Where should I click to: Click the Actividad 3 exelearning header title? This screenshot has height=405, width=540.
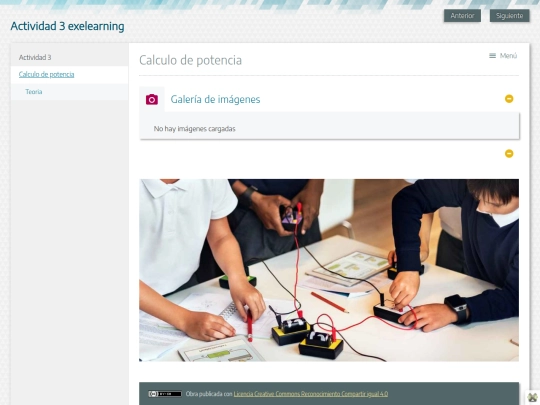68,26
